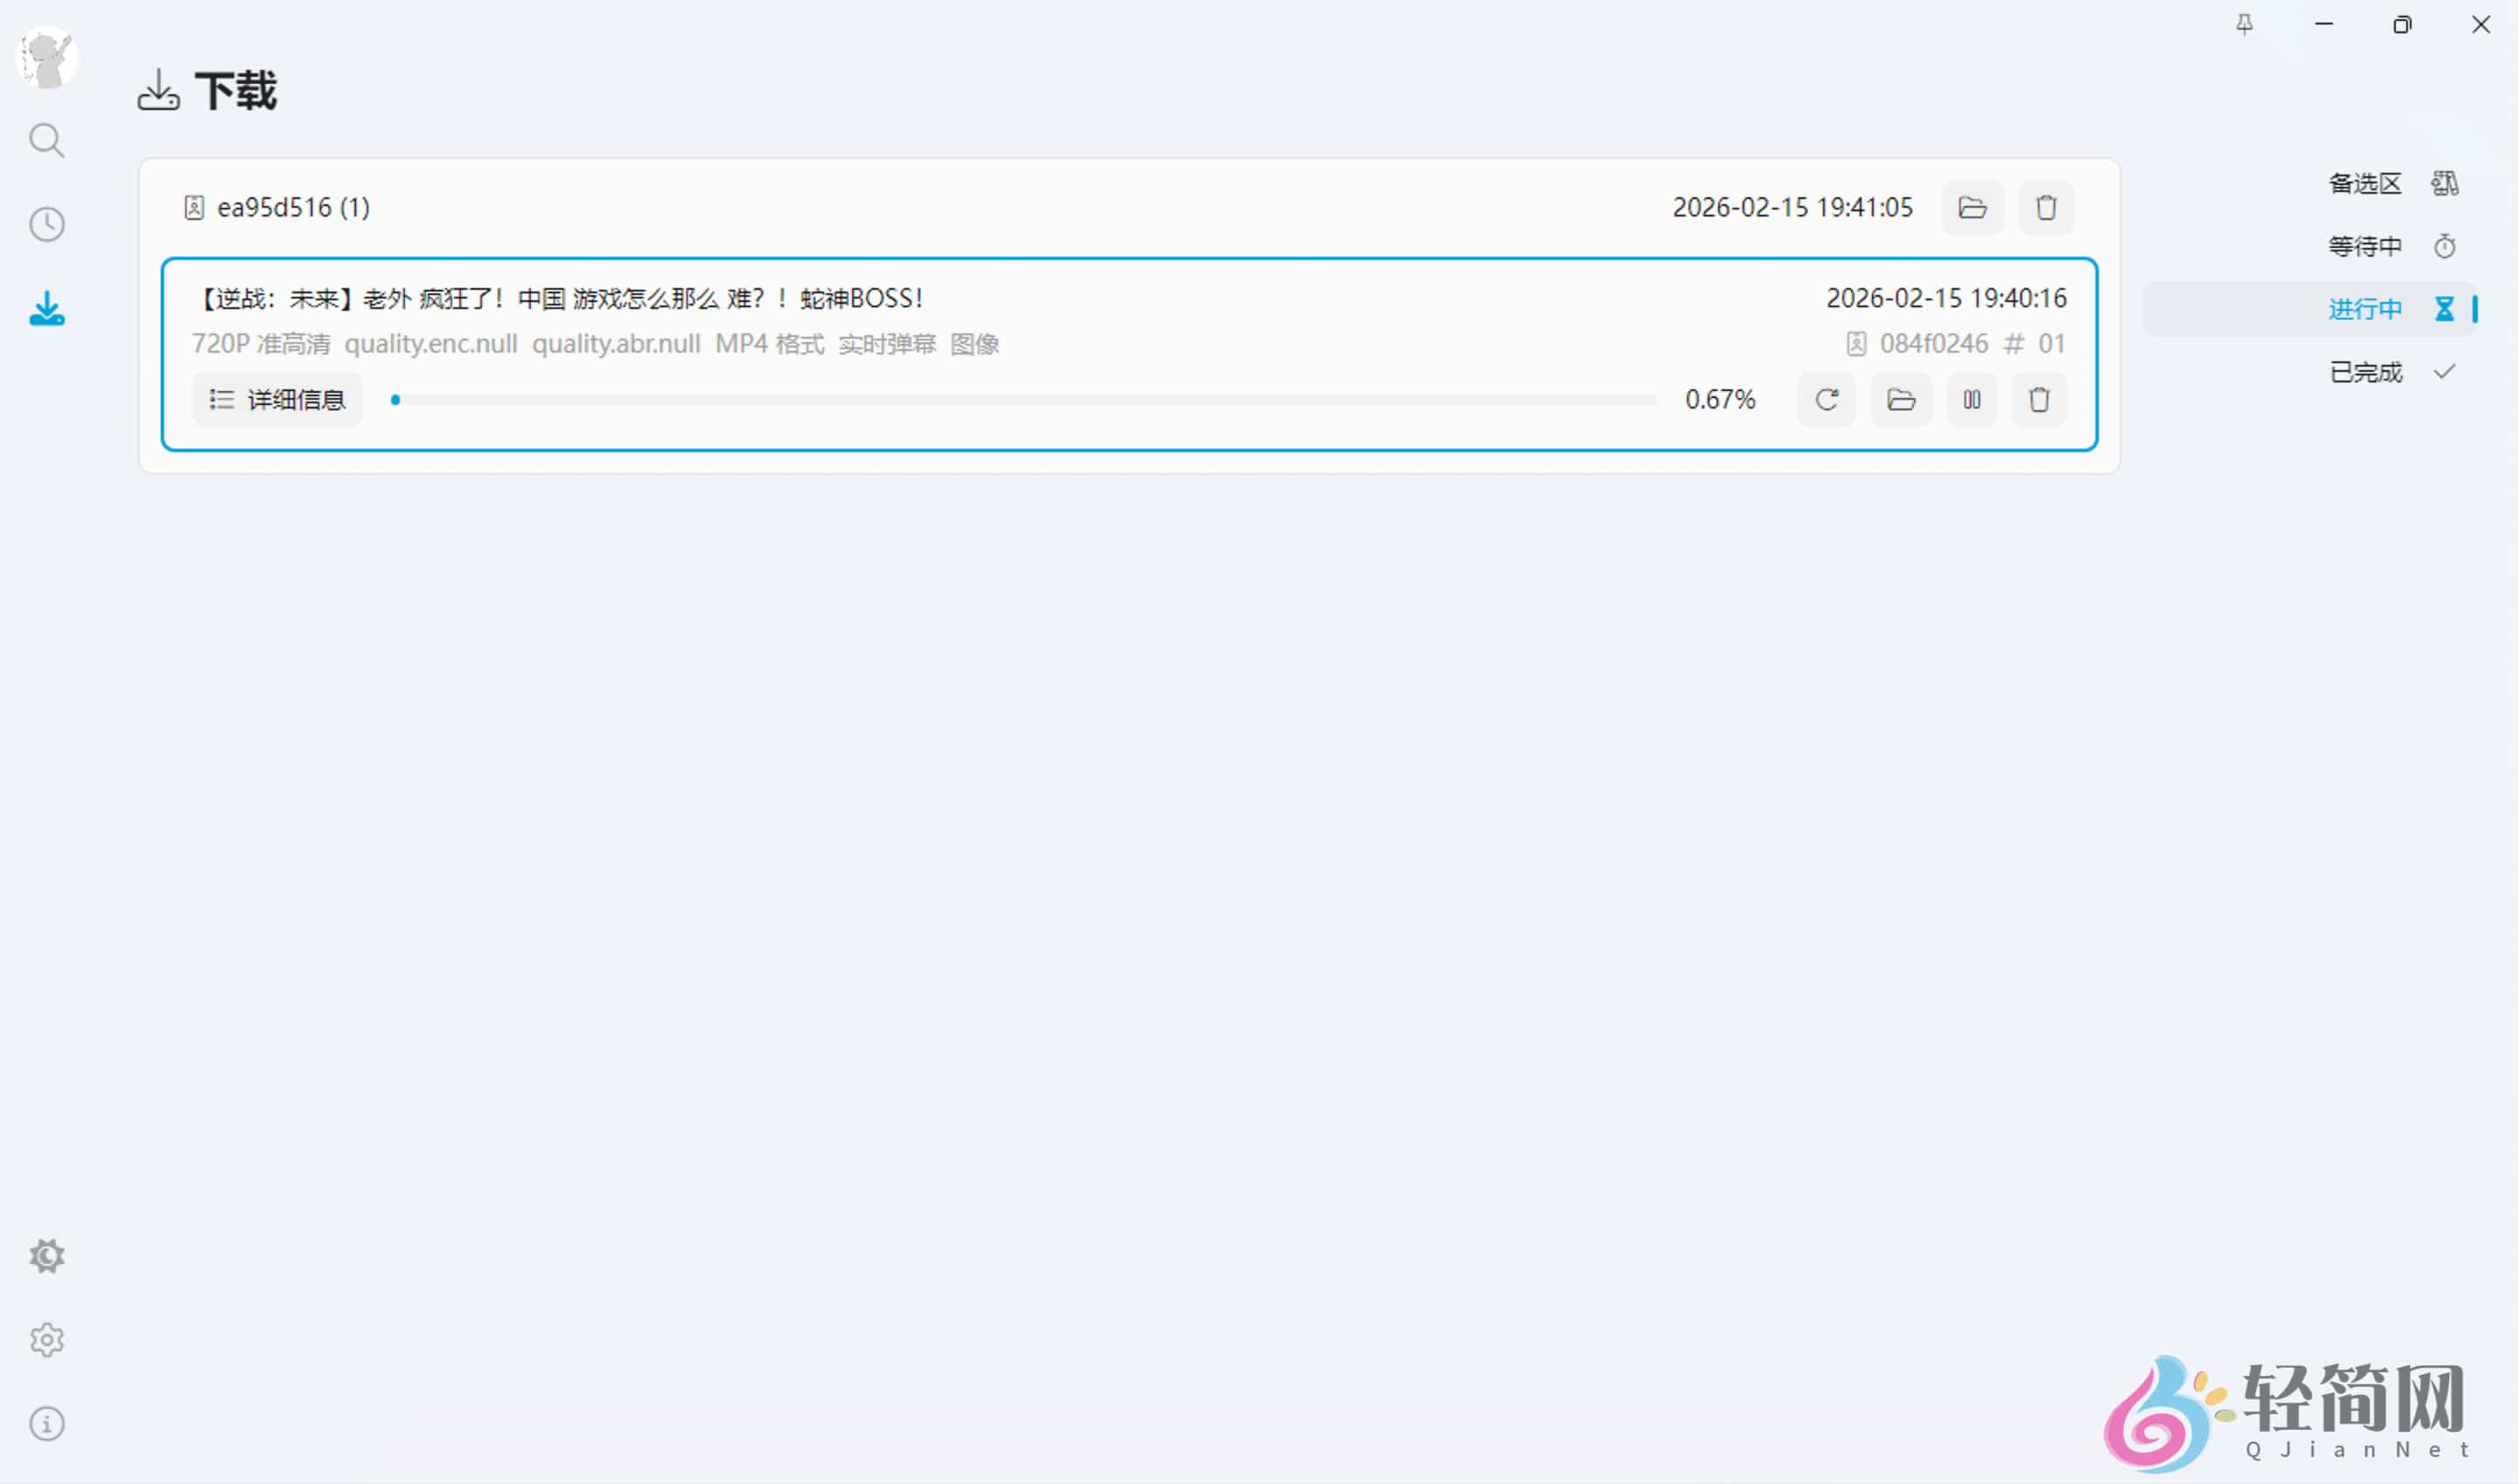The width and height of the screenshot is (2518, 1484).
Task: Open search via the magnifier sidebar icon
Action: point(47,141)
